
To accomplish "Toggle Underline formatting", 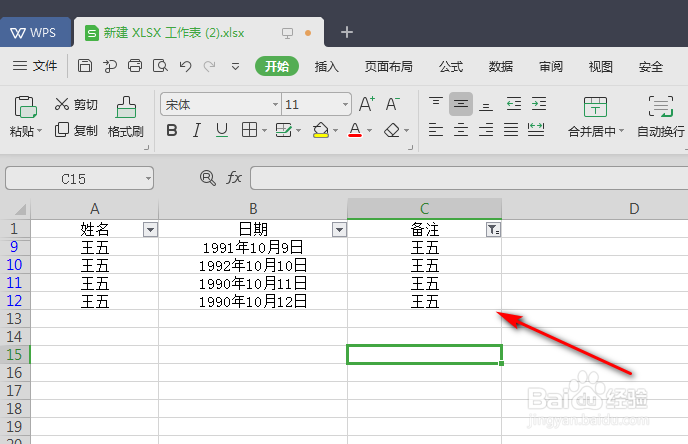I will point(222,130).
